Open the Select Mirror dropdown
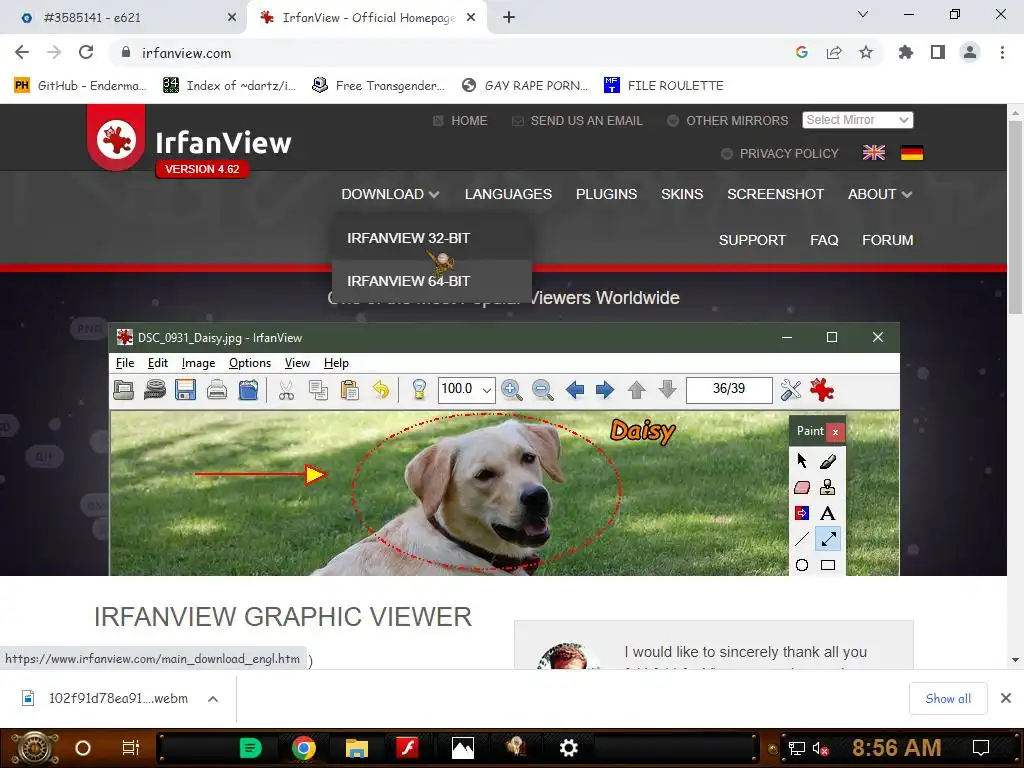 point(857,120)
